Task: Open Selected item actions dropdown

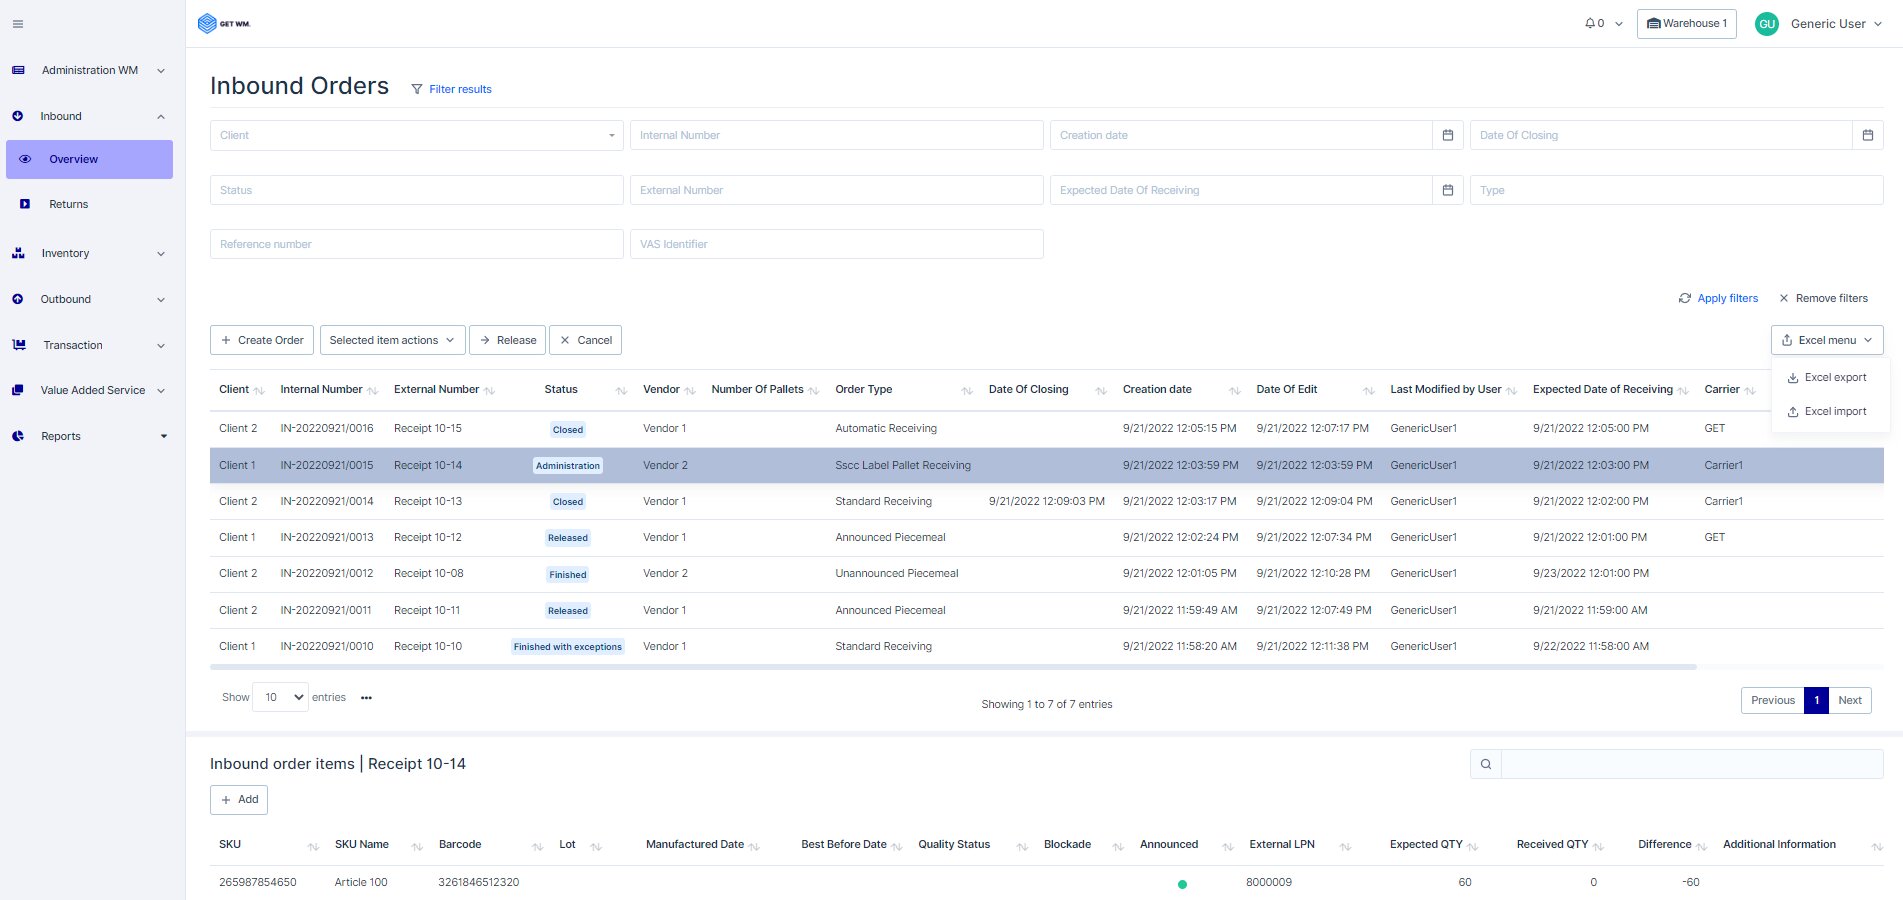Action: pyautogui.click(x=392, y=340)
